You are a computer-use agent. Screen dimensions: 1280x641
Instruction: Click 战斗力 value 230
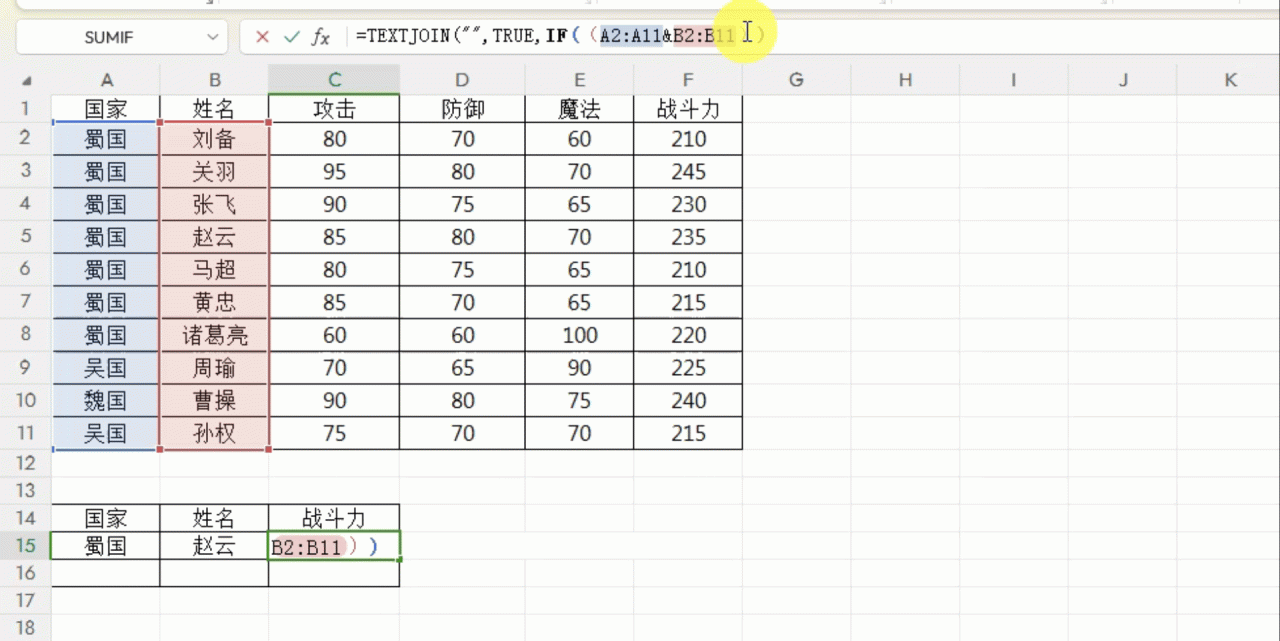coord(688,204)
